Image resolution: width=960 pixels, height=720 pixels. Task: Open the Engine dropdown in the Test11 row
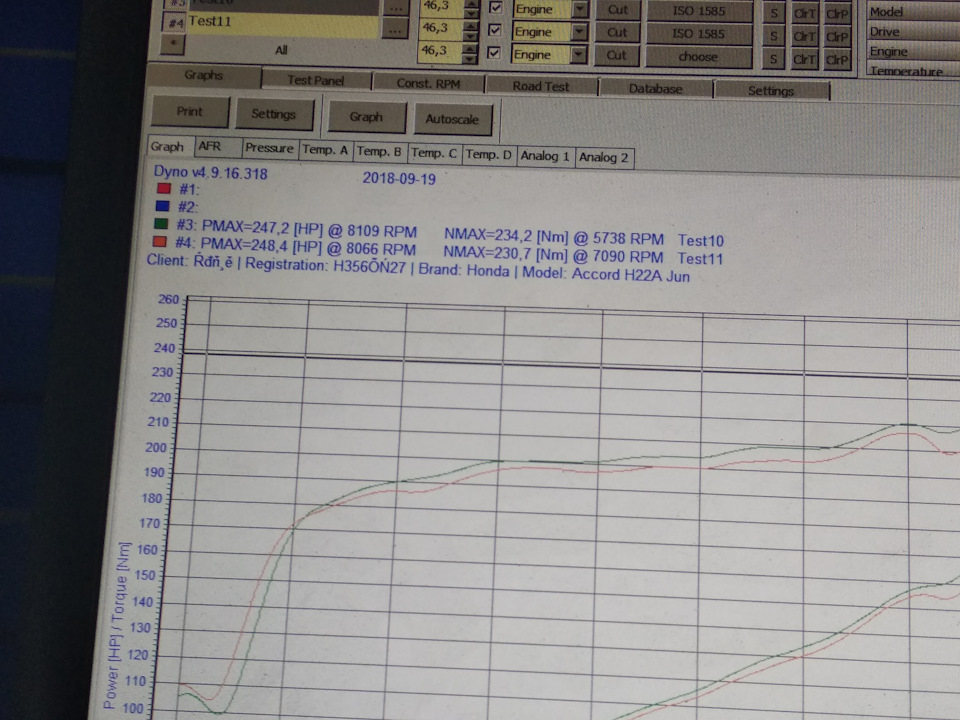pos(550,32)
